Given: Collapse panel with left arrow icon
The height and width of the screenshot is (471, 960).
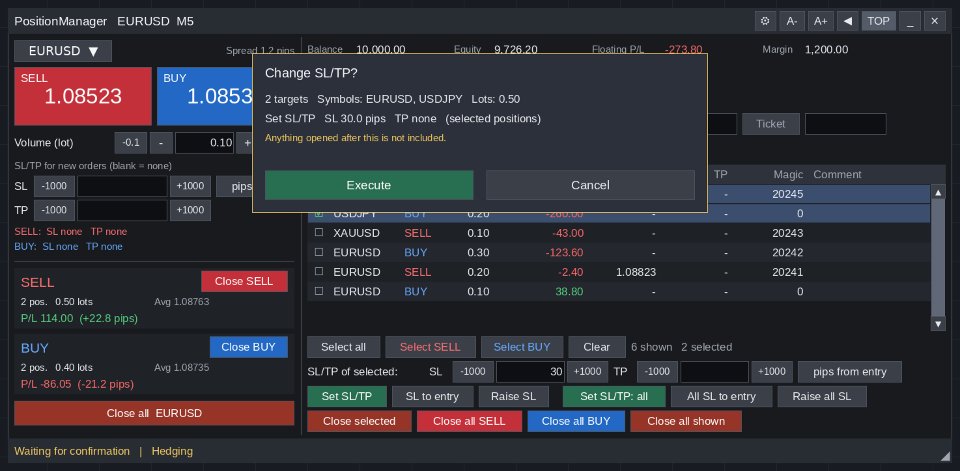Looking at the screenshot, I should pyautogui.click(x=847, y=21).
